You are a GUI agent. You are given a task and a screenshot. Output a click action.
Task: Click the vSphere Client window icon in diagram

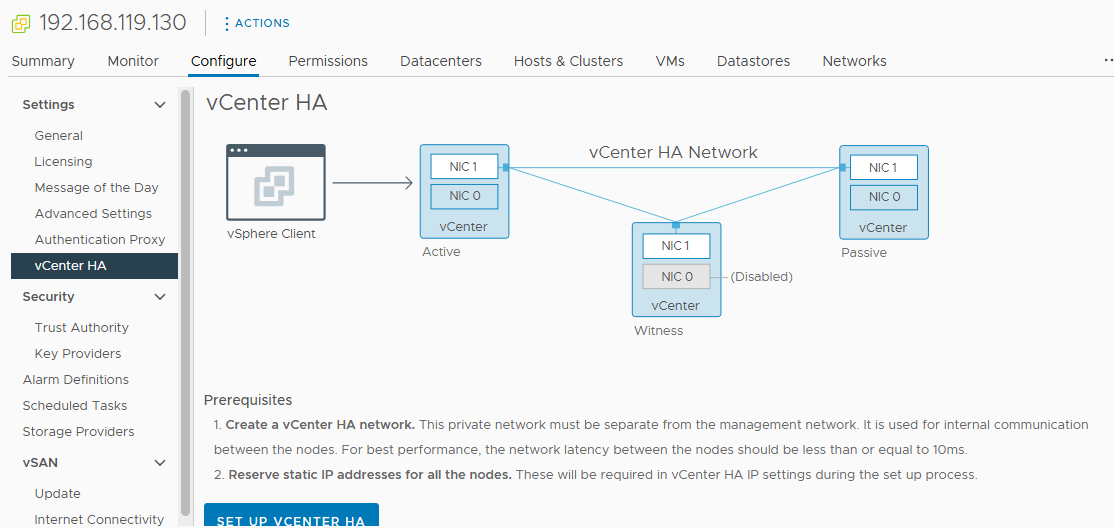coord(276,183)
